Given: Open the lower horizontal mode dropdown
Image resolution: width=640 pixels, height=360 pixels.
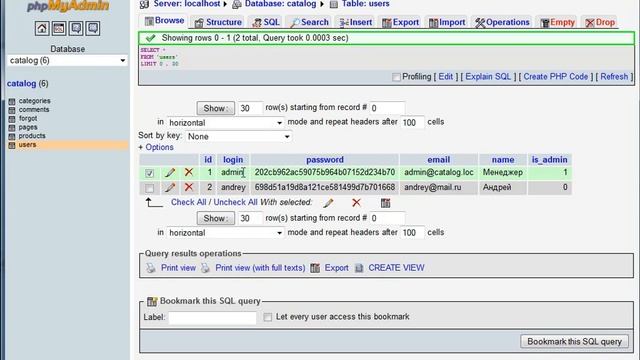Looking at the screenshot, I should (225, 233).
